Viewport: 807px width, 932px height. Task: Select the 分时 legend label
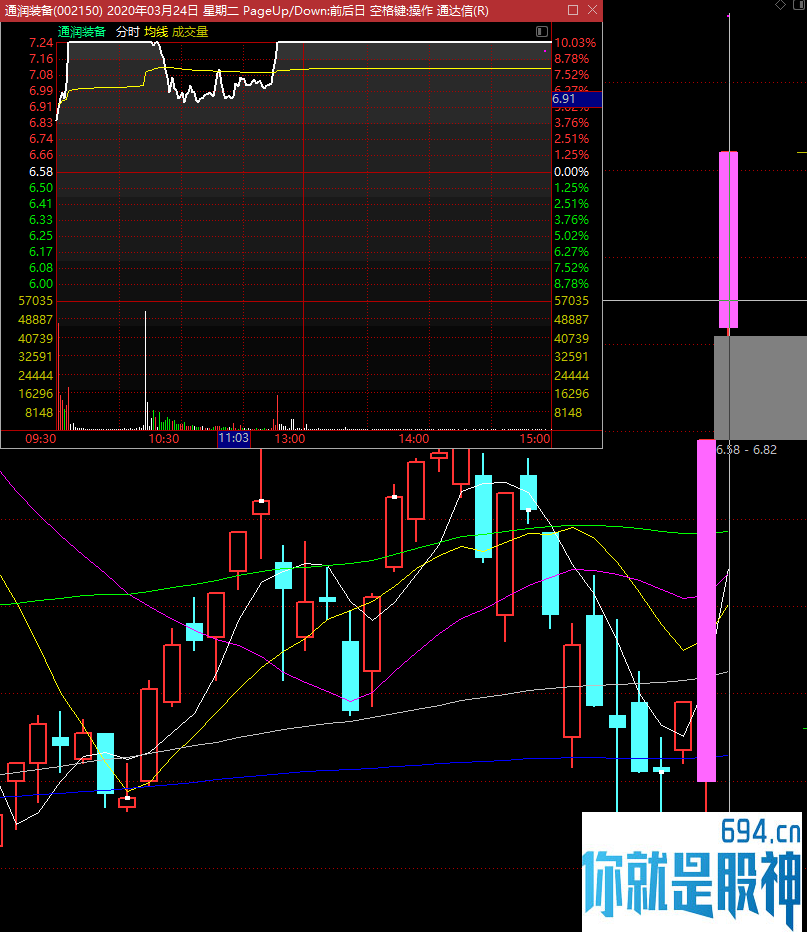coord(127,32)
